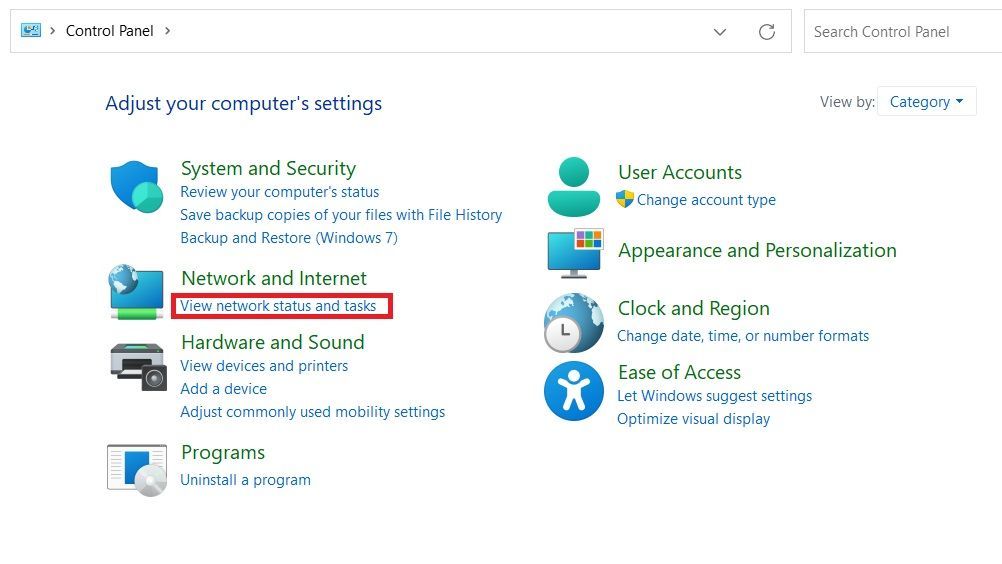Select the Ease of Access icon
The height and width of the screenshot is (564, 1002).
coord(574,391)
